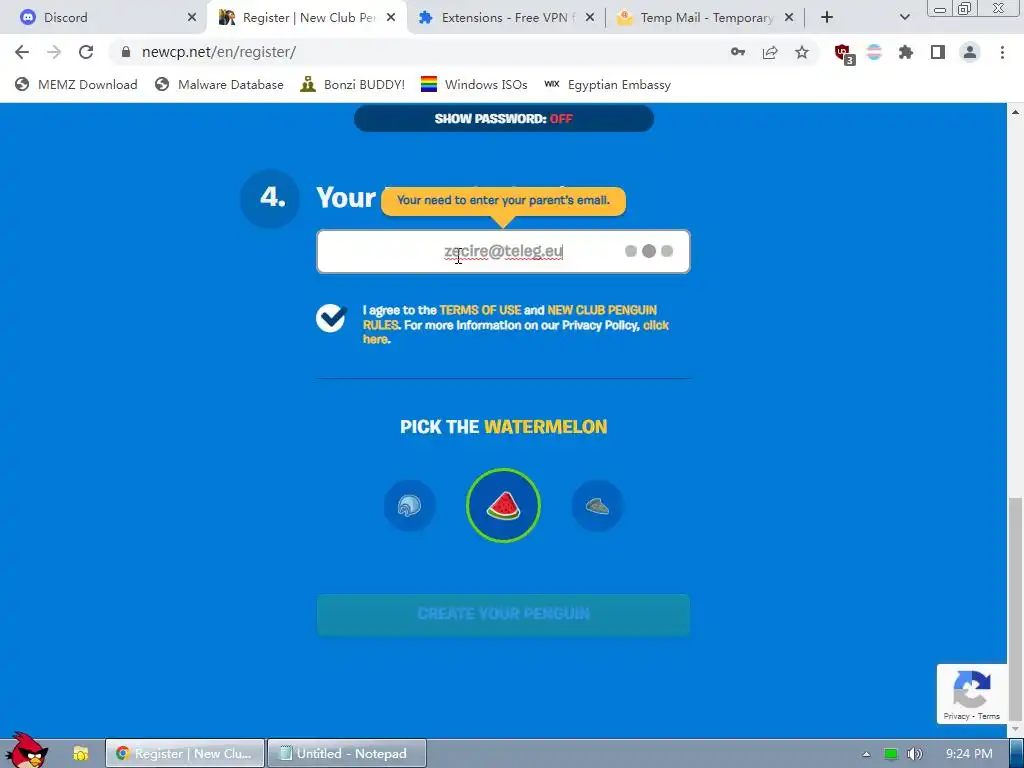Switch to Untitled - Notepad taskbar button
This screenshot has width=1024, height=768.
347,754
